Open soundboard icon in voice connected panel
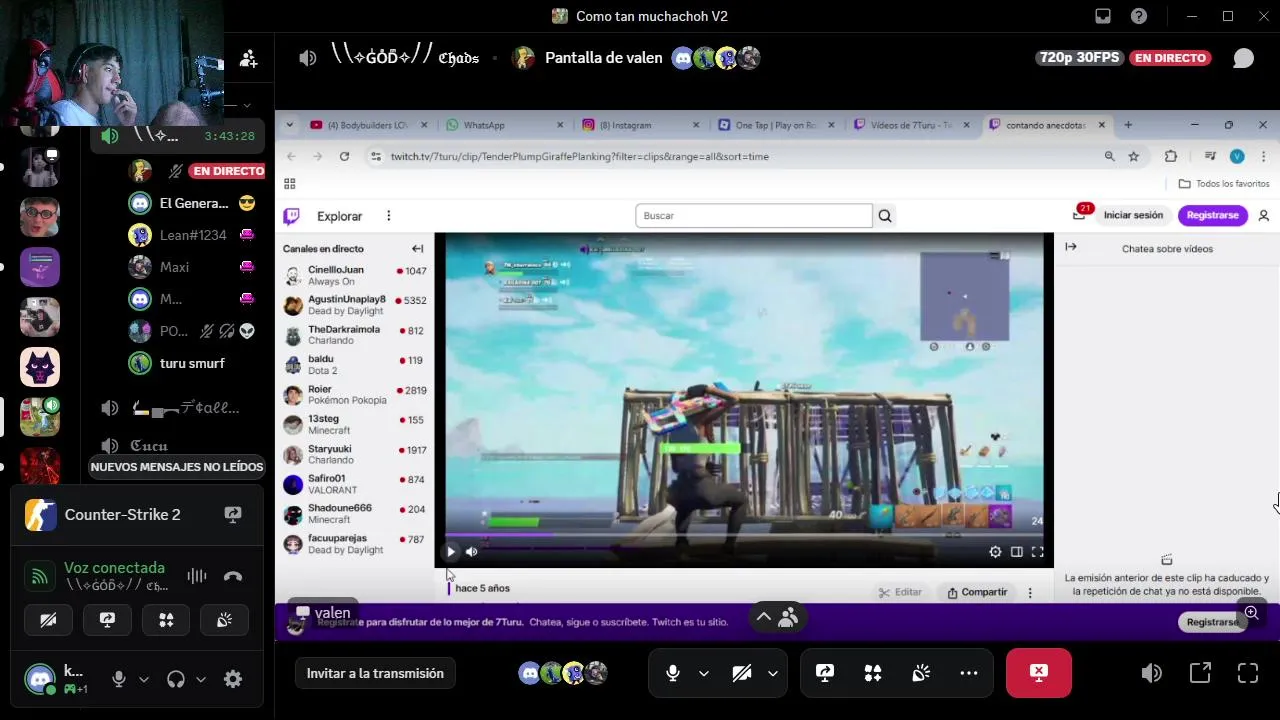 pos(225,620)
